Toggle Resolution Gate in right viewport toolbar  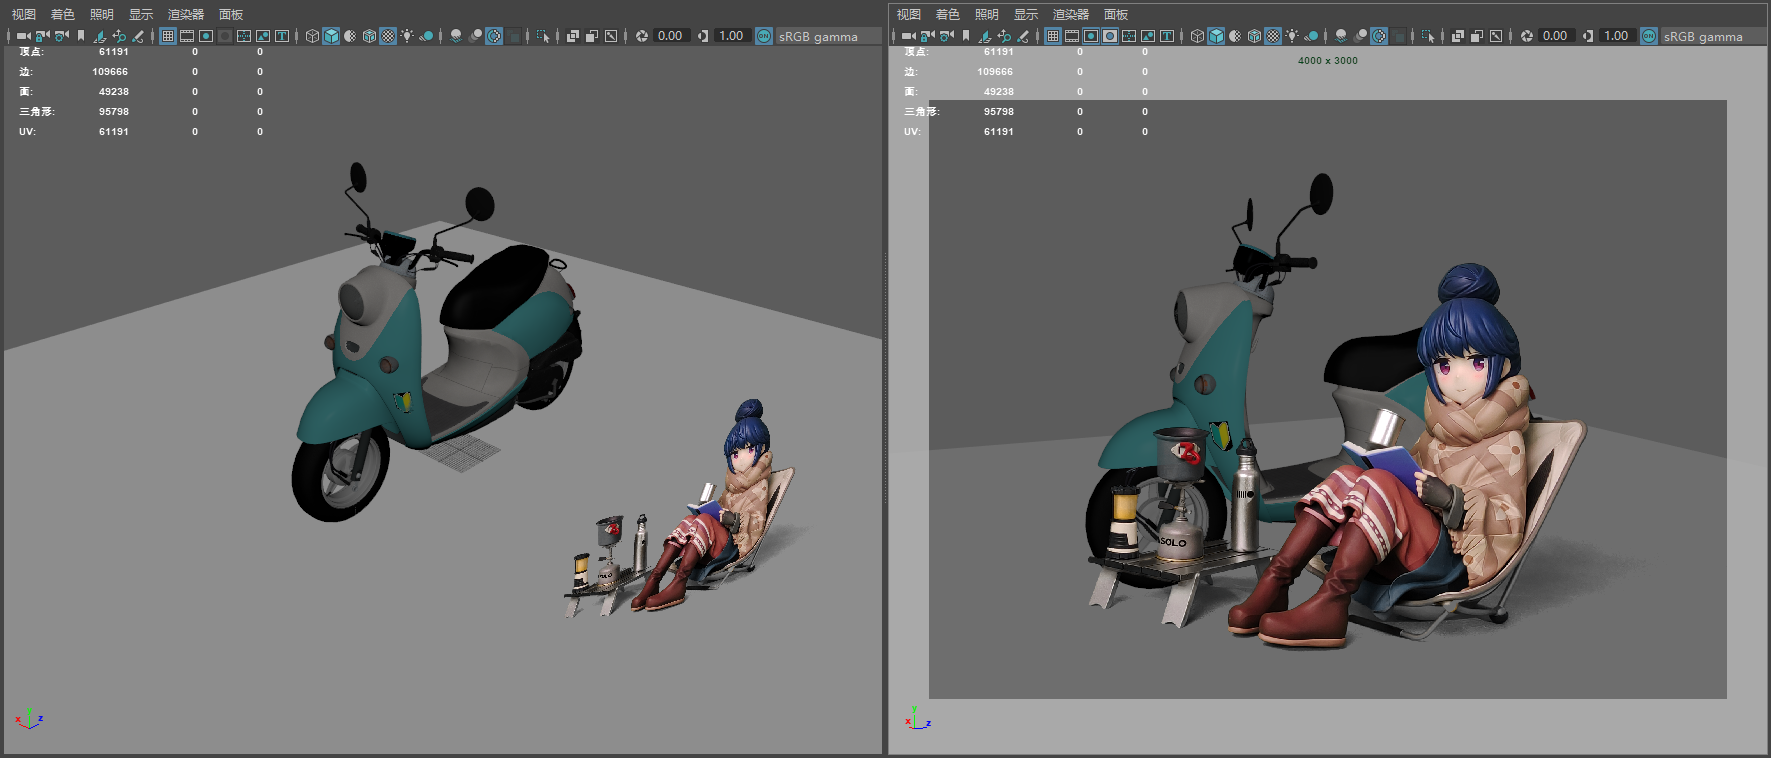tap(1091, 36)
